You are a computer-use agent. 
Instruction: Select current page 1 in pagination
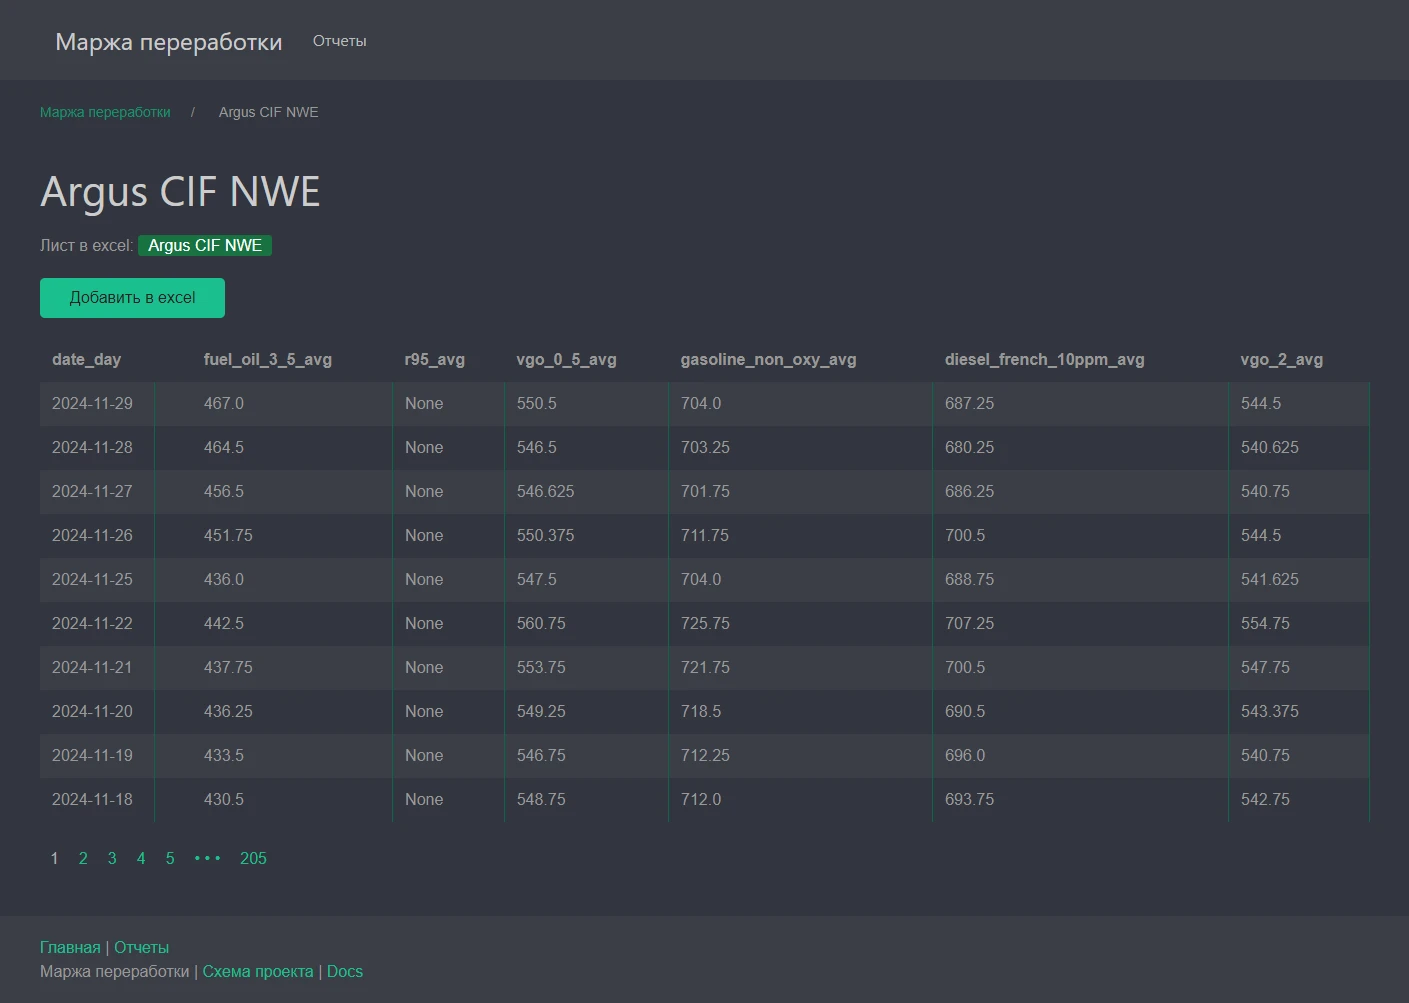pos(54,858)
